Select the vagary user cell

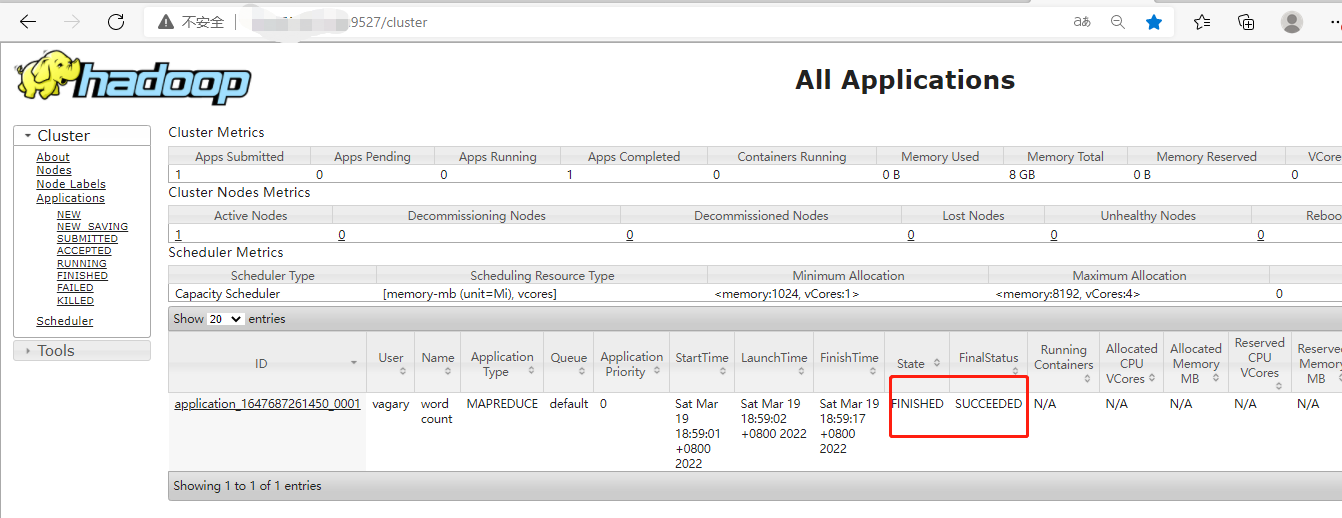coord(391,404)
